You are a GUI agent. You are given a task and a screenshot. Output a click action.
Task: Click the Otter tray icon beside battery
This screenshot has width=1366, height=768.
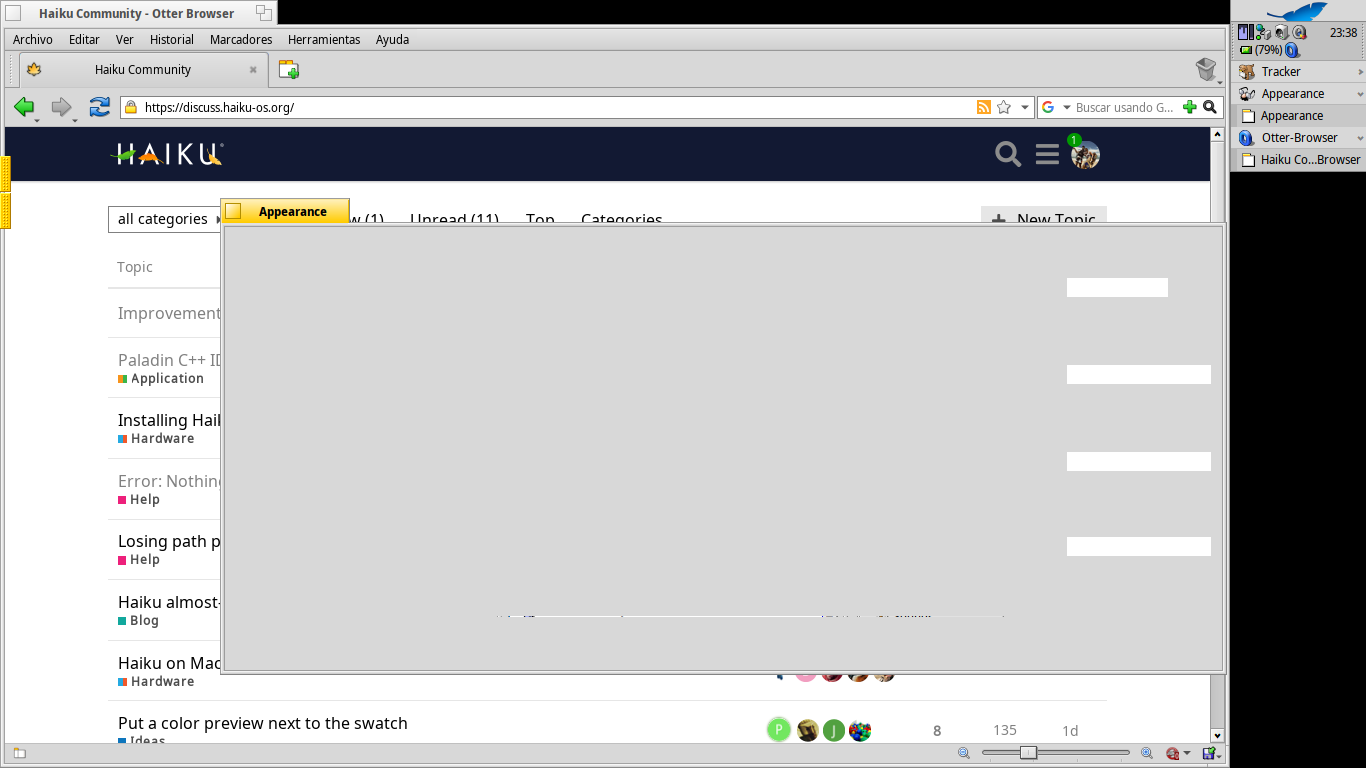(x=1291, y=50)
